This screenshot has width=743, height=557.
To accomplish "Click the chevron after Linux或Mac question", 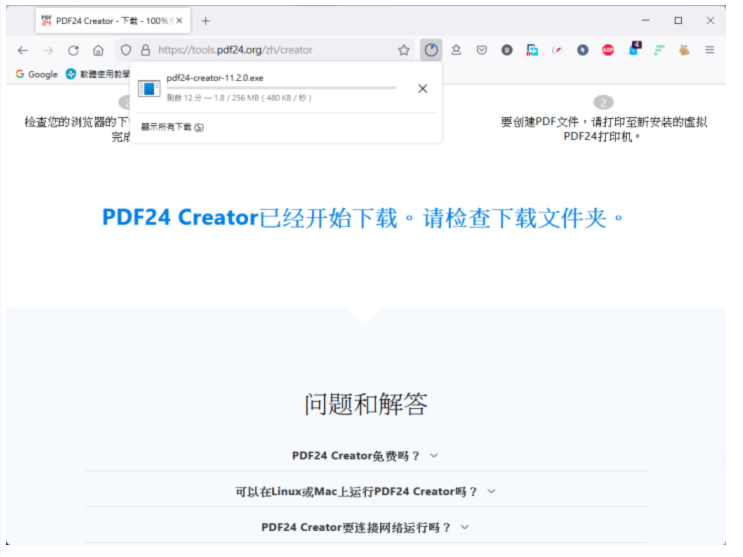I will (491, 492).
